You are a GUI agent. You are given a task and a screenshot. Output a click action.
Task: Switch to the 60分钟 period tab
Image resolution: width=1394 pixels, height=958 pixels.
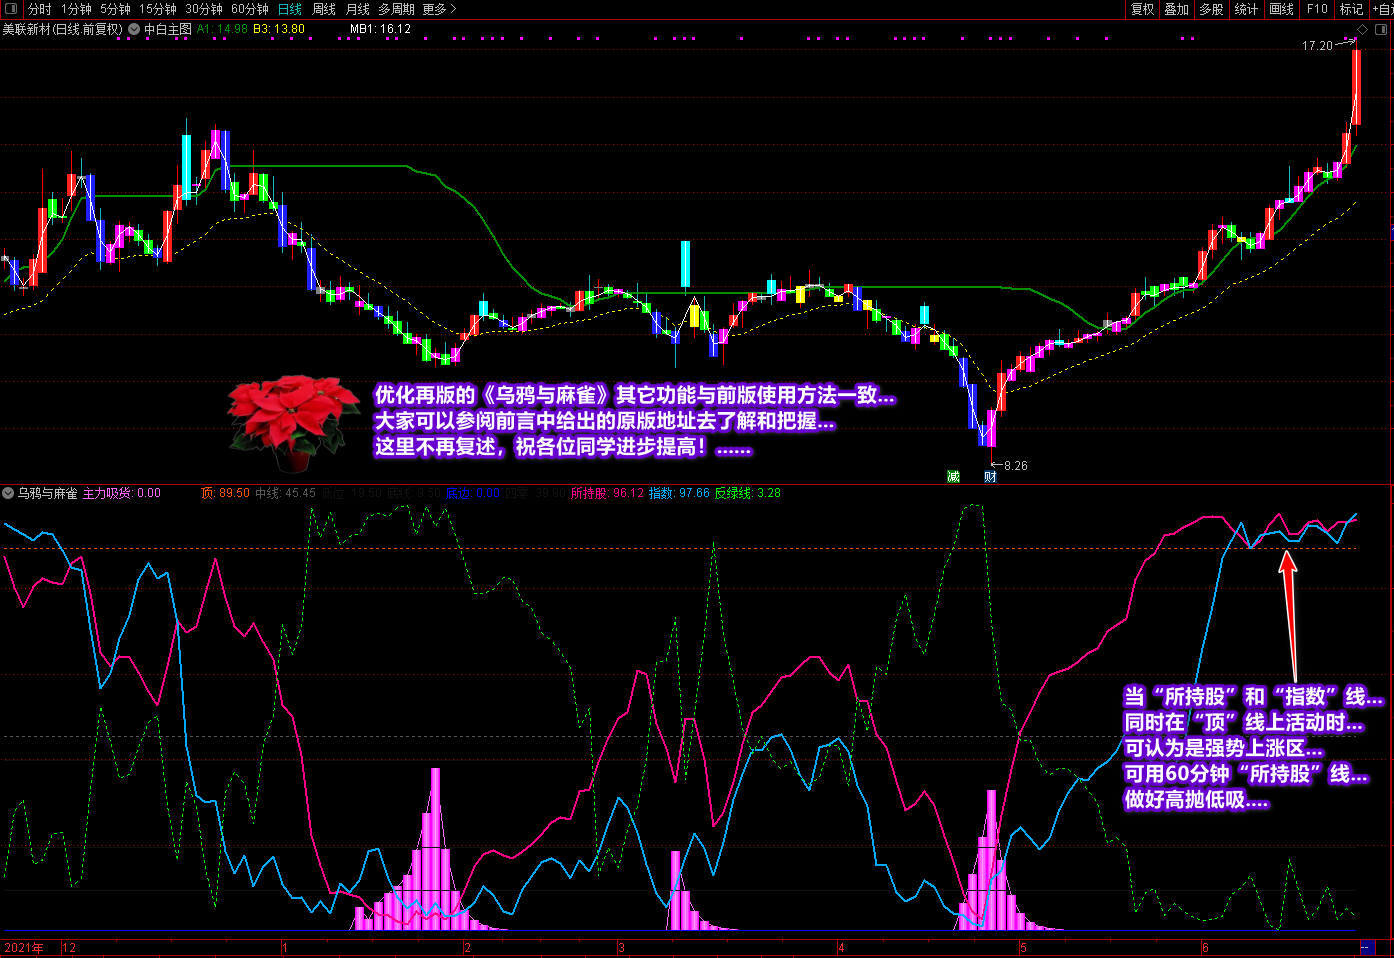tap(250, 9)
